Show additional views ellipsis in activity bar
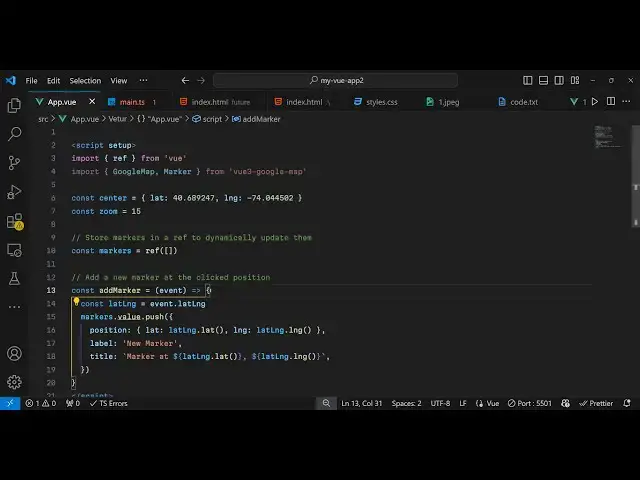The image size is (640, 480). point(14,307)
